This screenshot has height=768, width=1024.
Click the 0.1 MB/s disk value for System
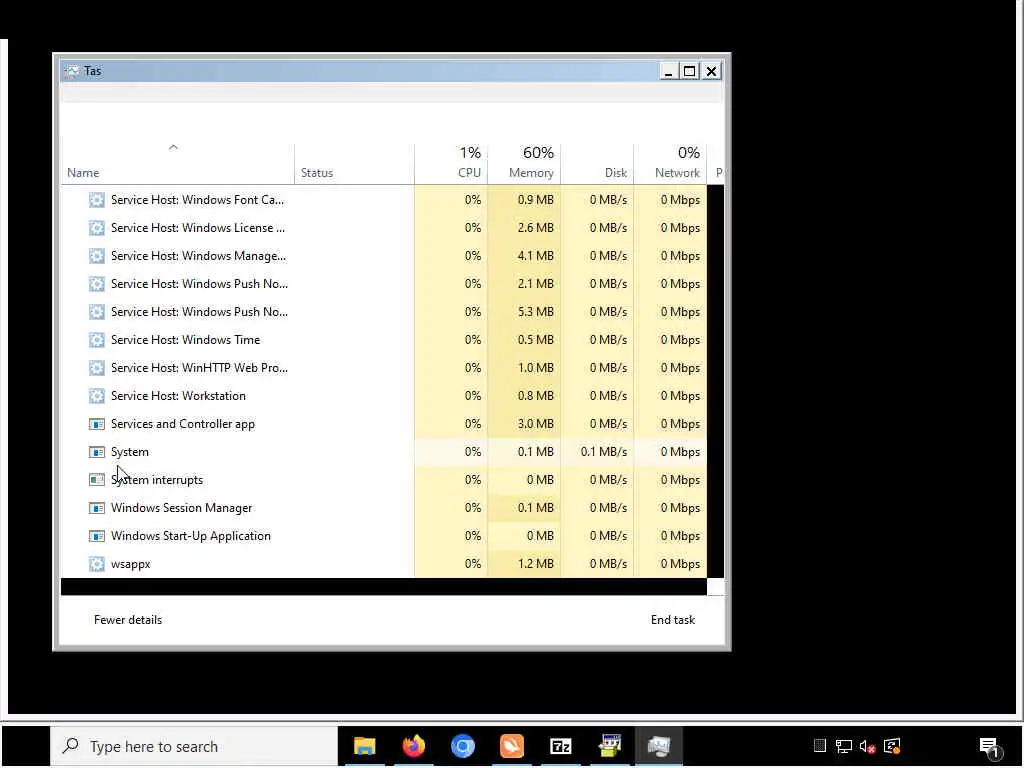coord(603,452)
